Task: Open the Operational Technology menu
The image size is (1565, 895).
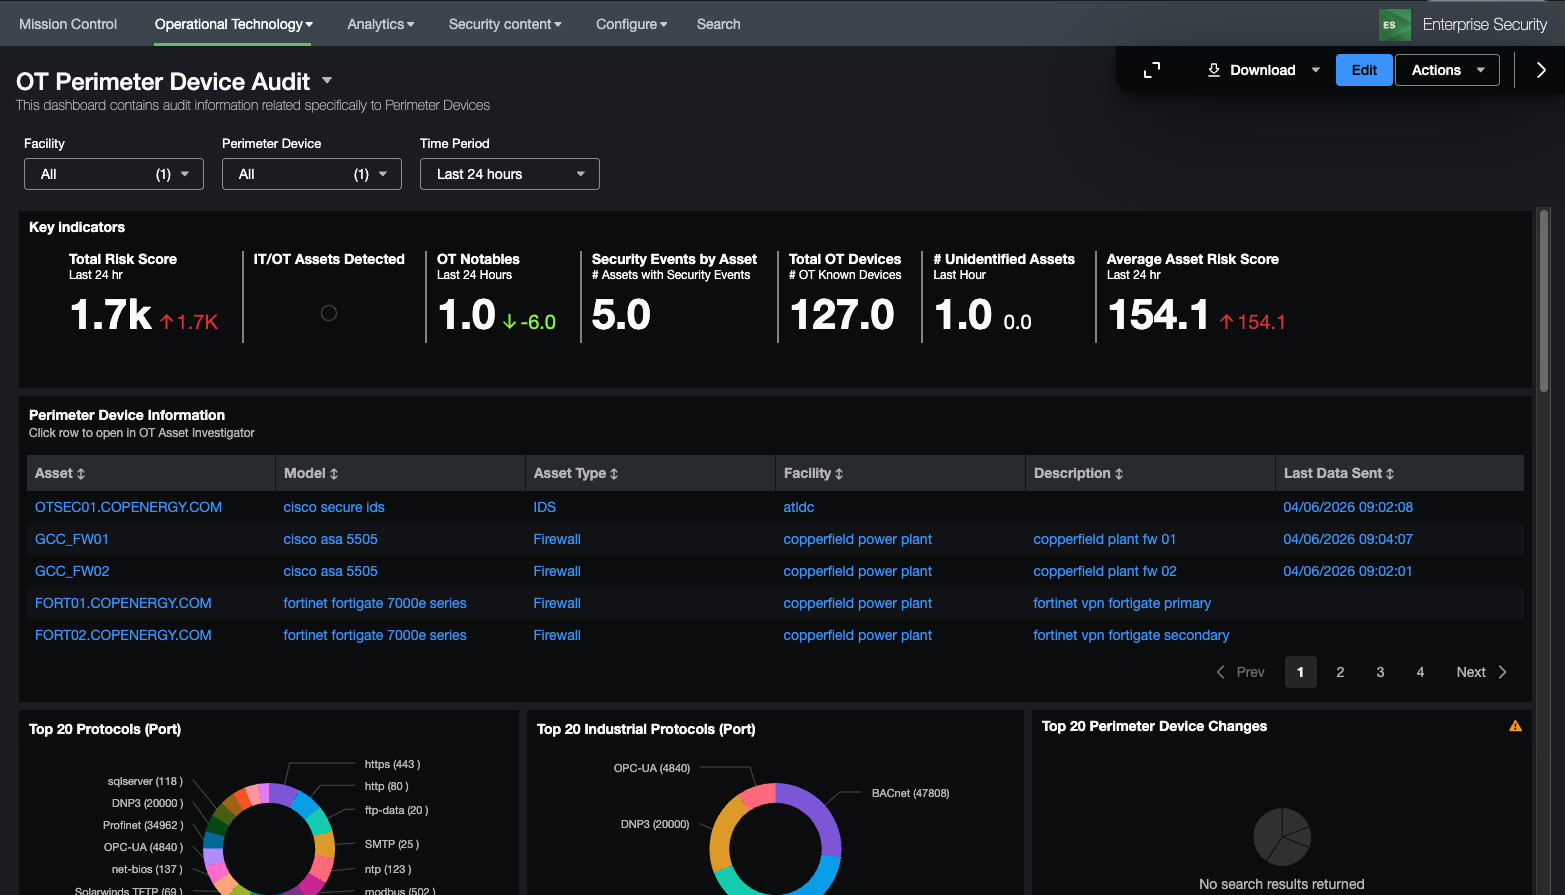Action: (233, 24)
